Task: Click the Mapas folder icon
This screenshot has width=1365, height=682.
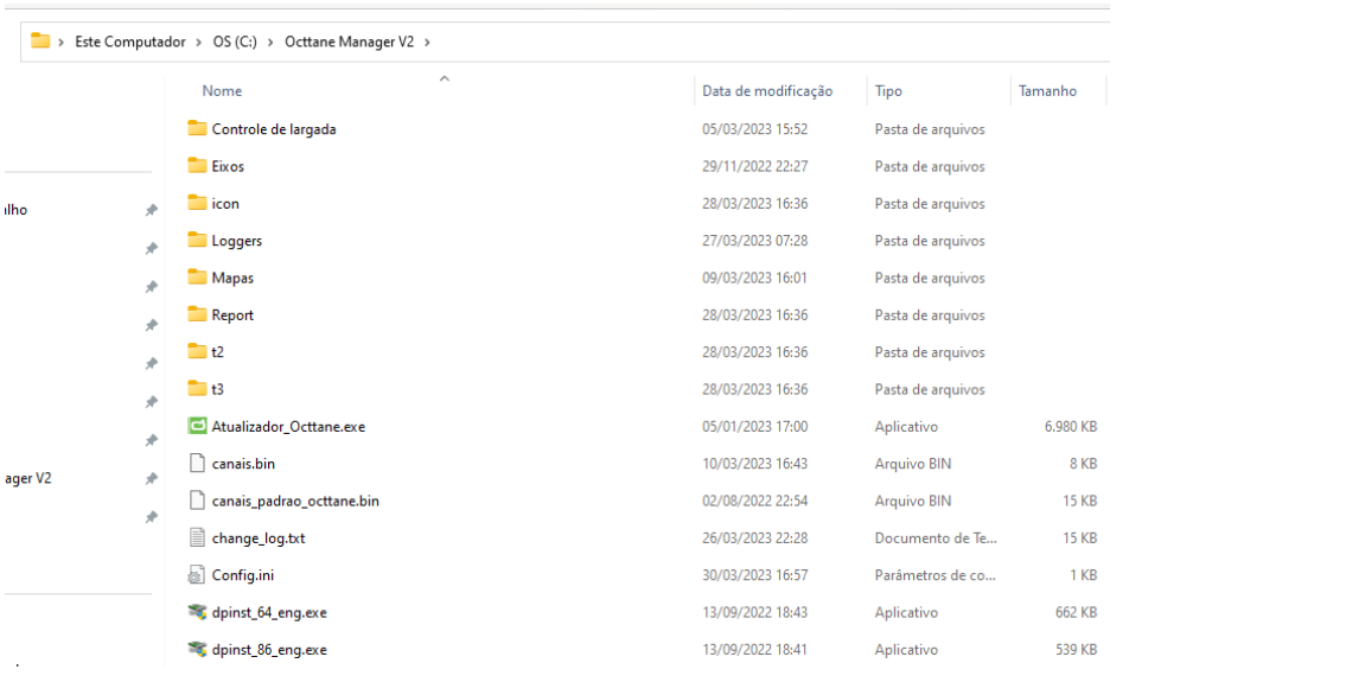Action: click(x=197, y=278)
